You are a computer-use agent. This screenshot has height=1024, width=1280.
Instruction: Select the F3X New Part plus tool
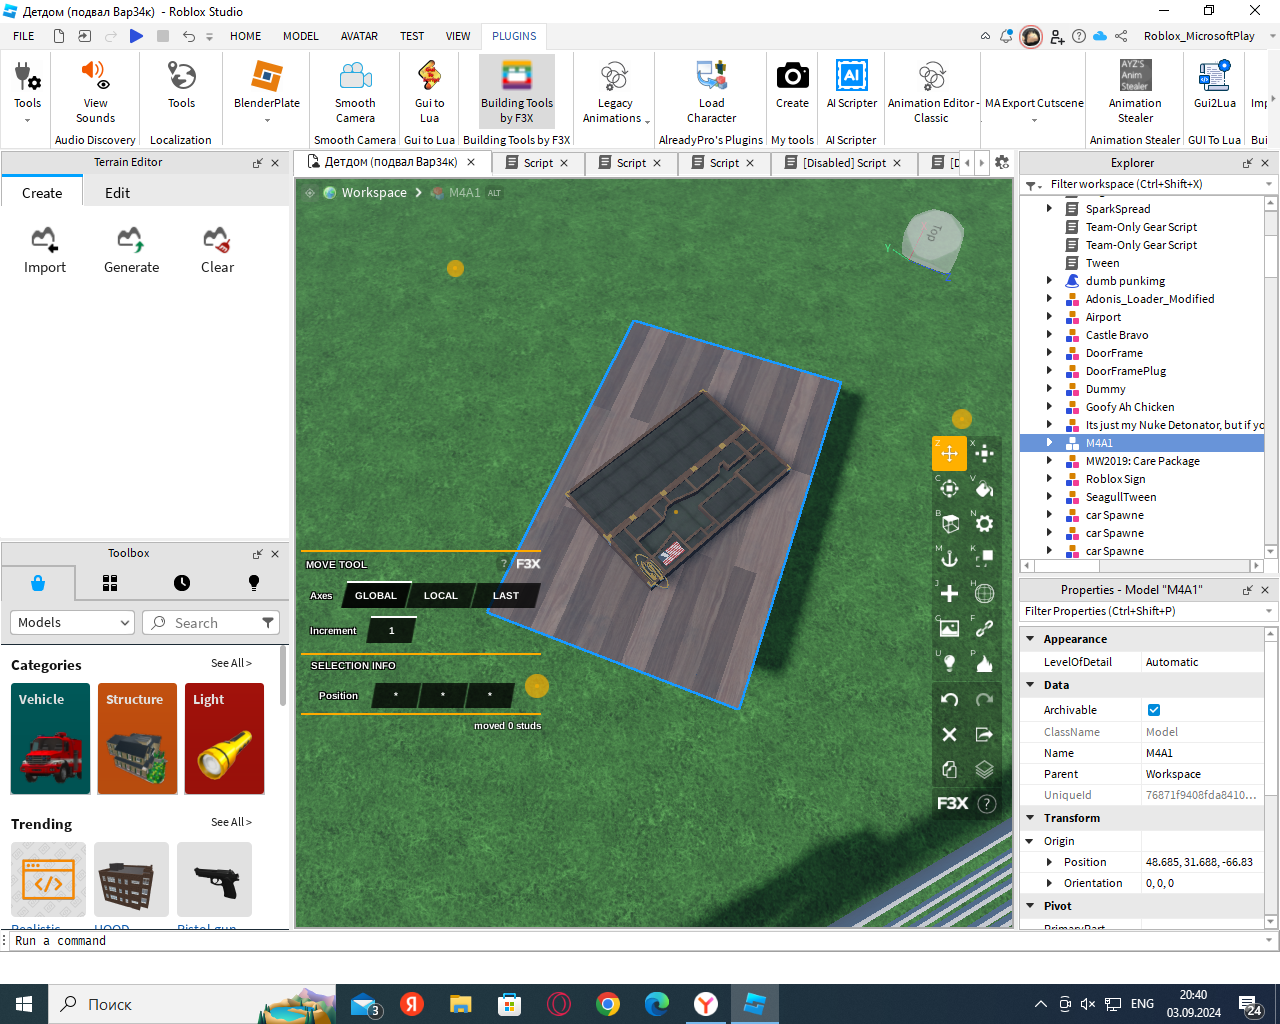pos(949,593)
